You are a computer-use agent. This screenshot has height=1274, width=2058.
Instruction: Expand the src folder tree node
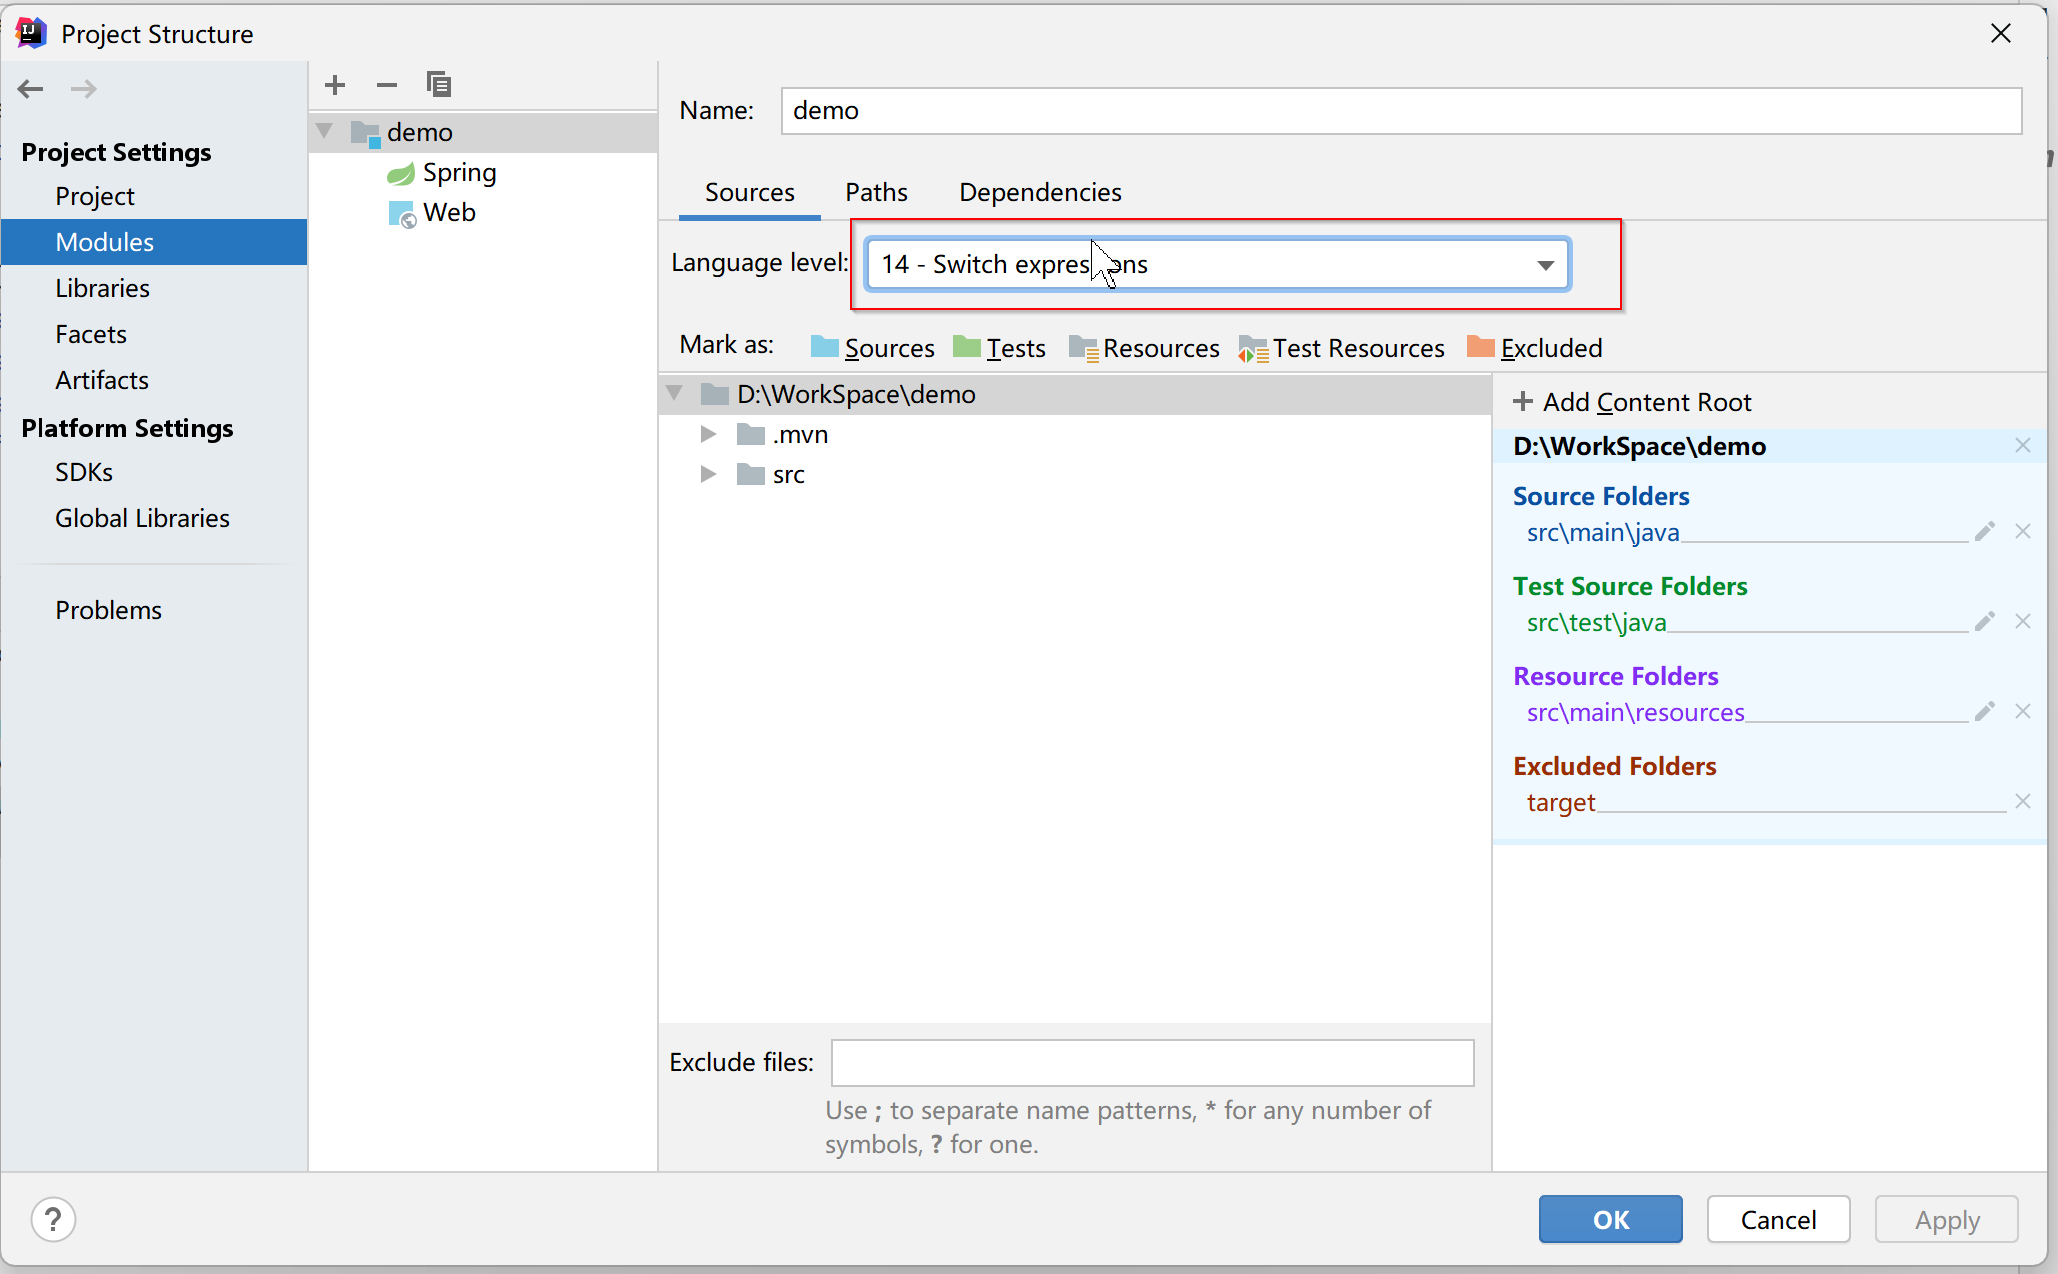click(x=708, y=474)
